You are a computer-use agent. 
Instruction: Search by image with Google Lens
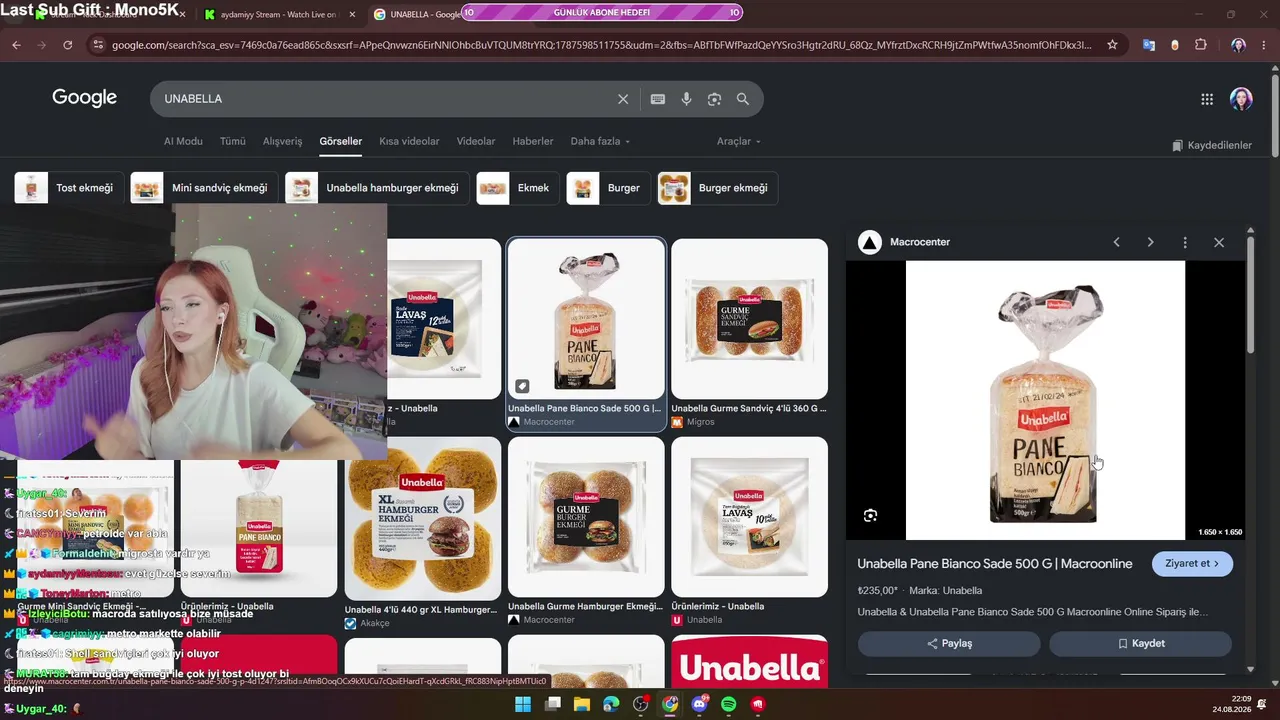[x=714, y=99]
